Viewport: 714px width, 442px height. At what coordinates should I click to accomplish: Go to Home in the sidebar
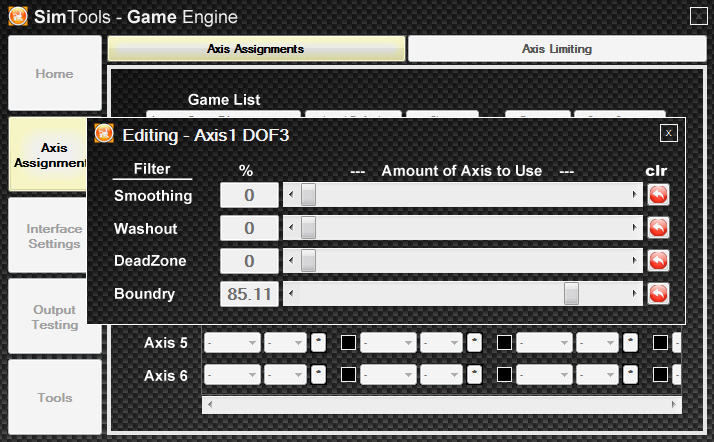tap(55, 73)
